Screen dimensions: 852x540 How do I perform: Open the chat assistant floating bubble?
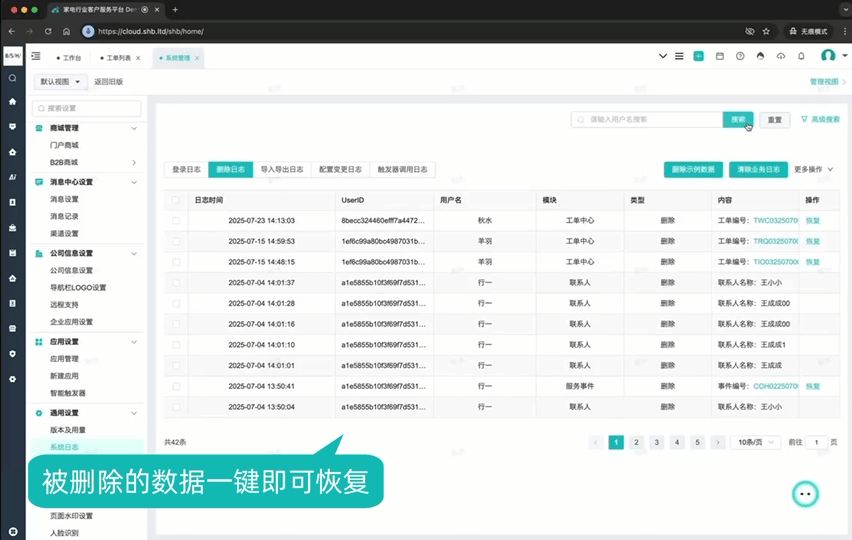(805, 494)
